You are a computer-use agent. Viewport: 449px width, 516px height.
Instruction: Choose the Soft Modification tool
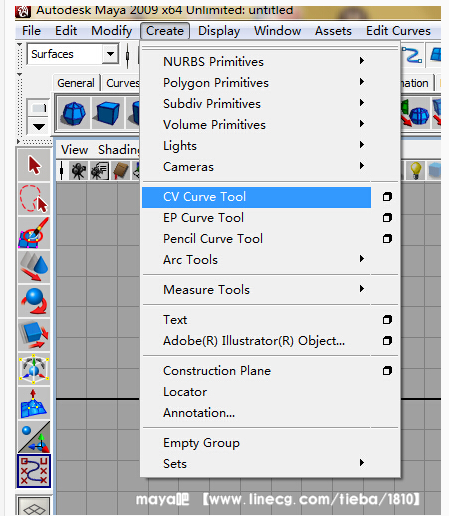[x=34, y=403]
